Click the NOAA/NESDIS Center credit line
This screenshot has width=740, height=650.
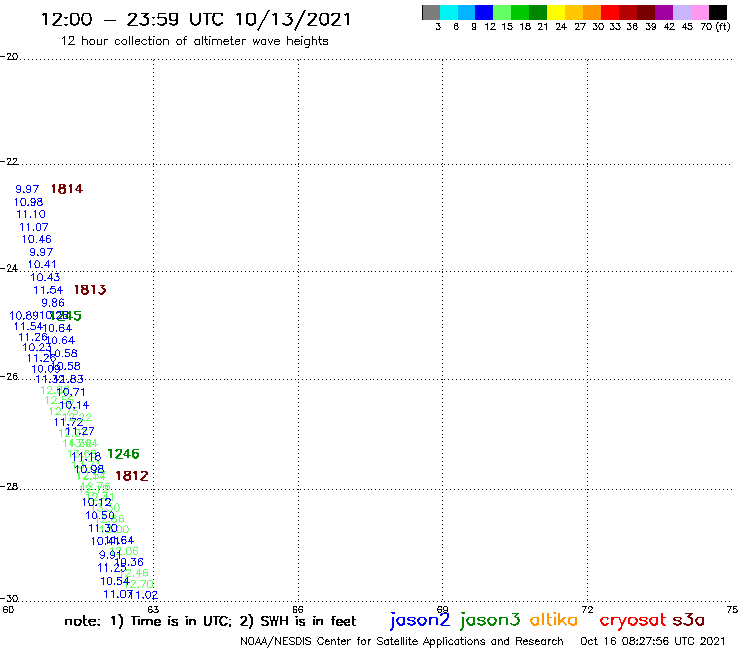click(402, 641)
